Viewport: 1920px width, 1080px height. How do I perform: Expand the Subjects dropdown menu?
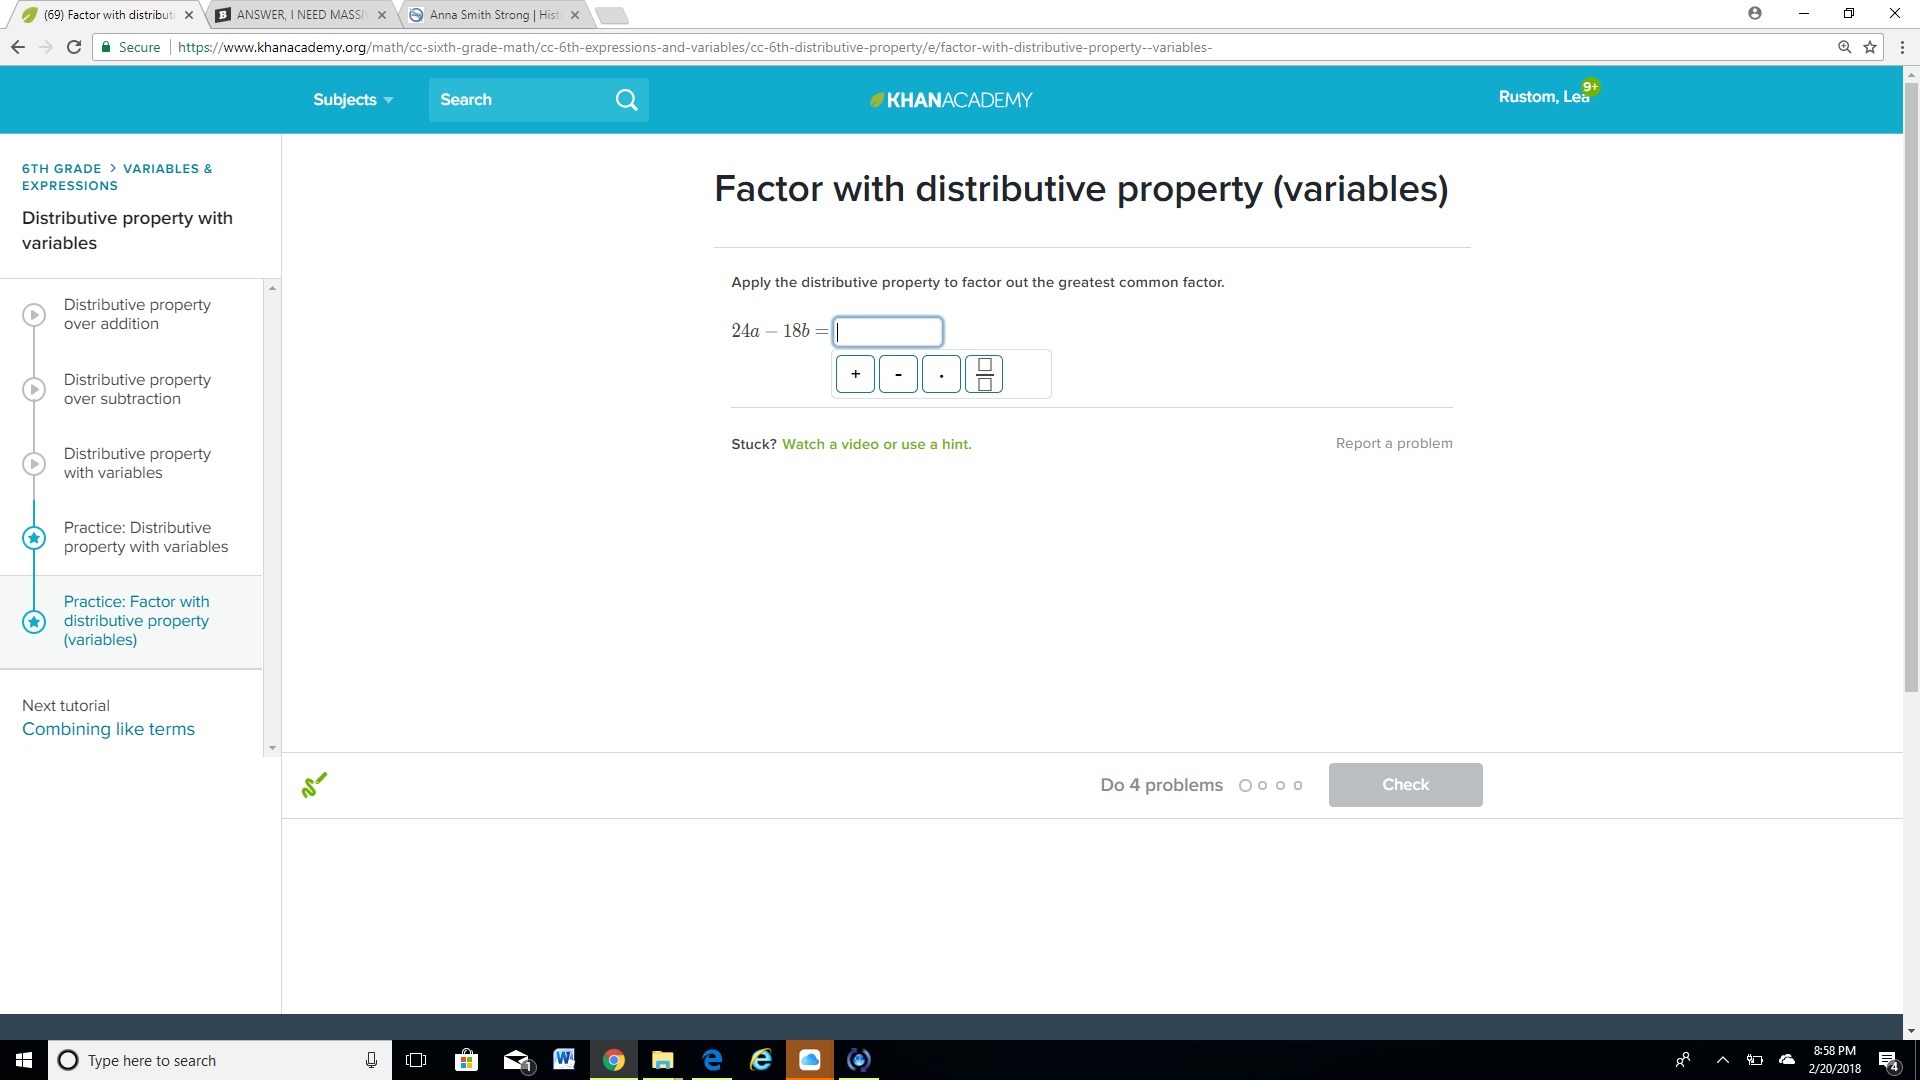point(353,100)
